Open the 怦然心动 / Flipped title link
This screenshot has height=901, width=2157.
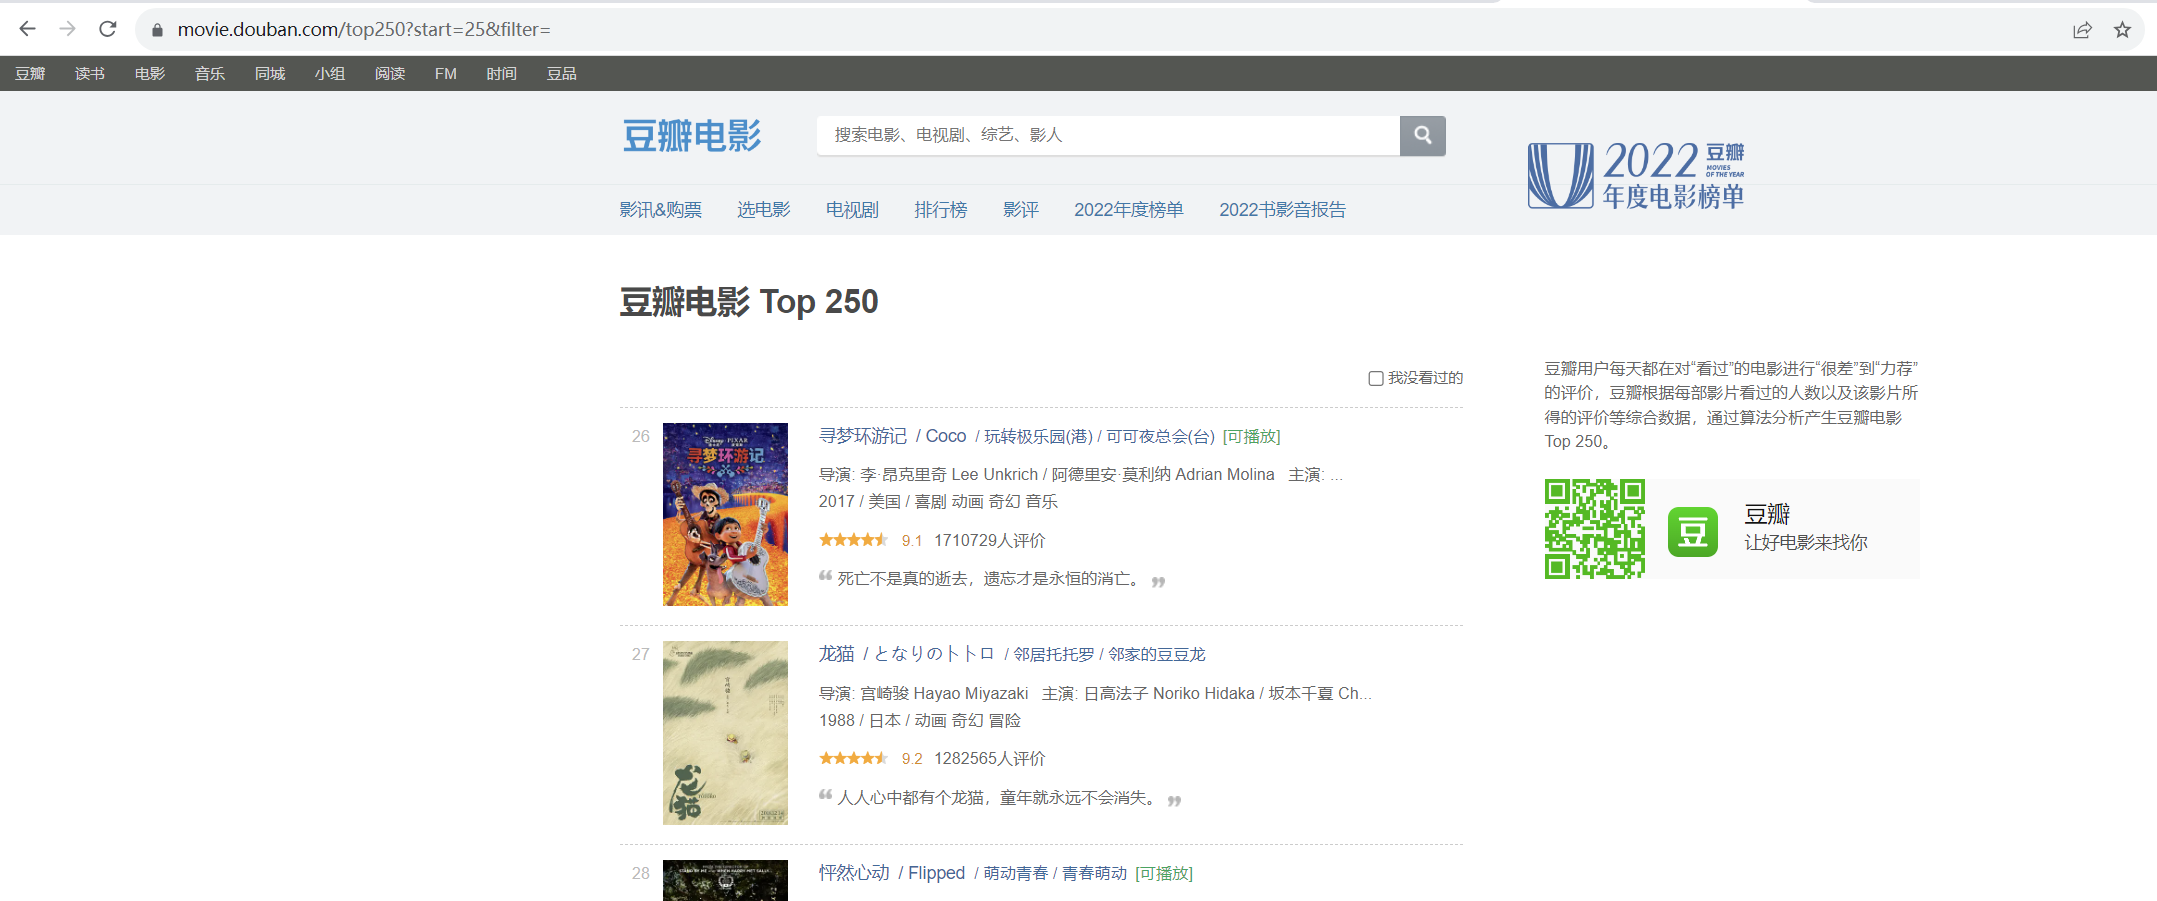point(892,873)
